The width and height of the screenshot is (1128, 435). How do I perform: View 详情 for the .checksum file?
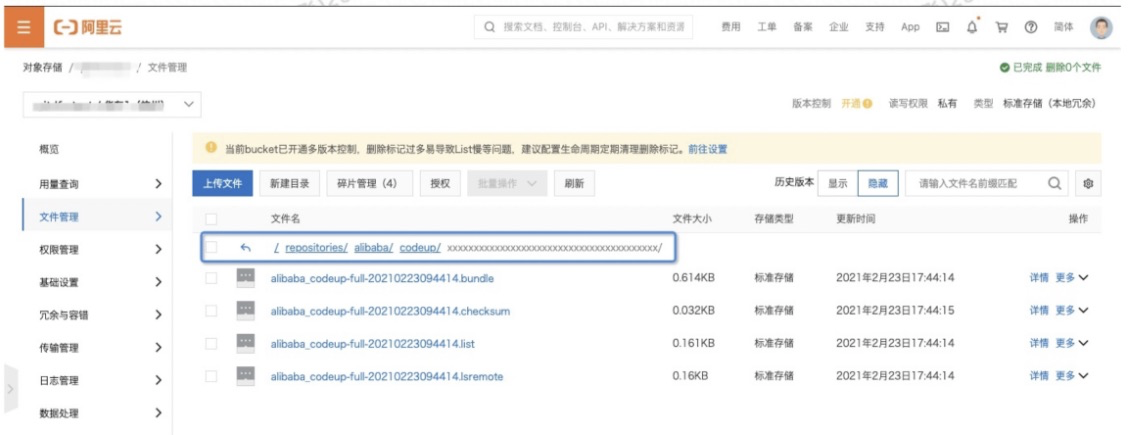click(1039, 311)
